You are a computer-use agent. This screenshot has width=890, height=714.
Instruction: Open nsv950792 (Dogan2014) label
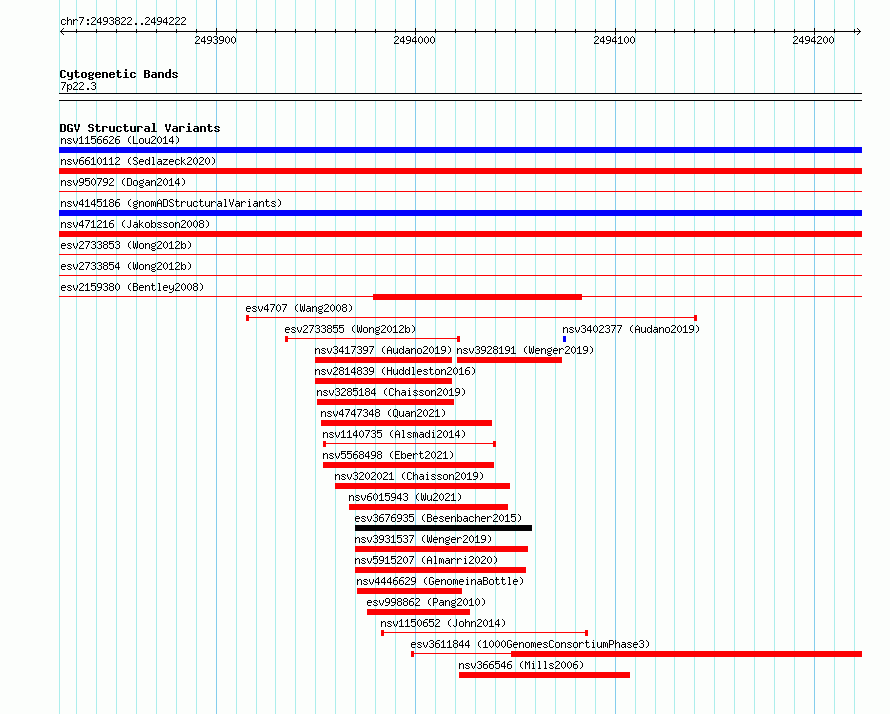tap(123, 182)
